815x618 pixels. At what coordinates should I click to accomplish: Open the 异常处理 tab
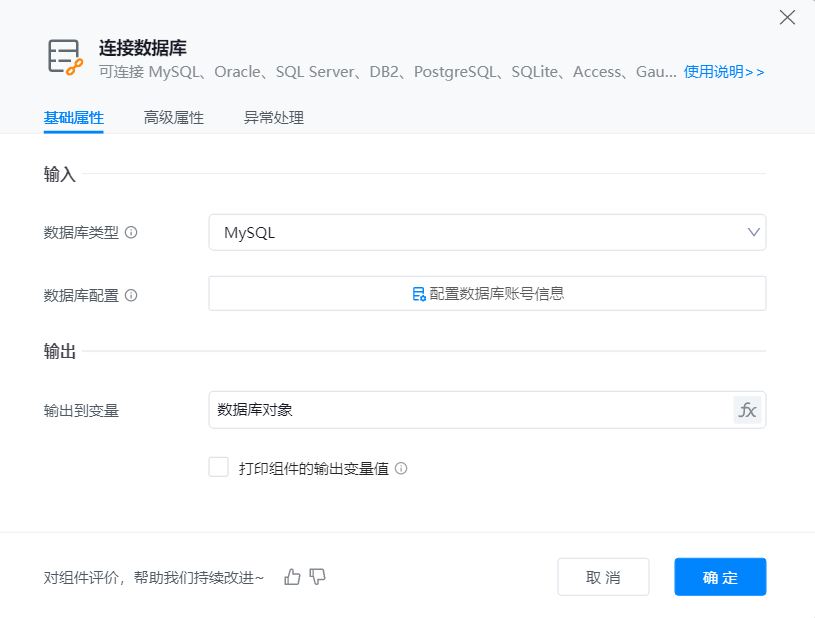pos(274,118)
